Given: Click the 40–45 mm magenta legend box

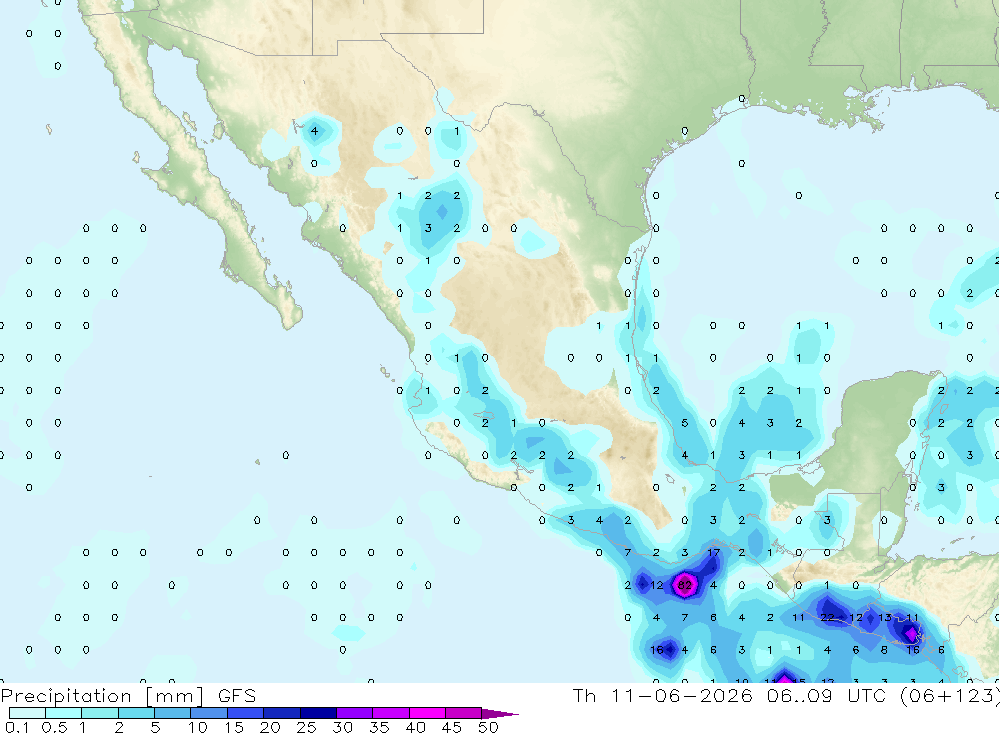Looking at the screenshot, I should pos(427,713).
